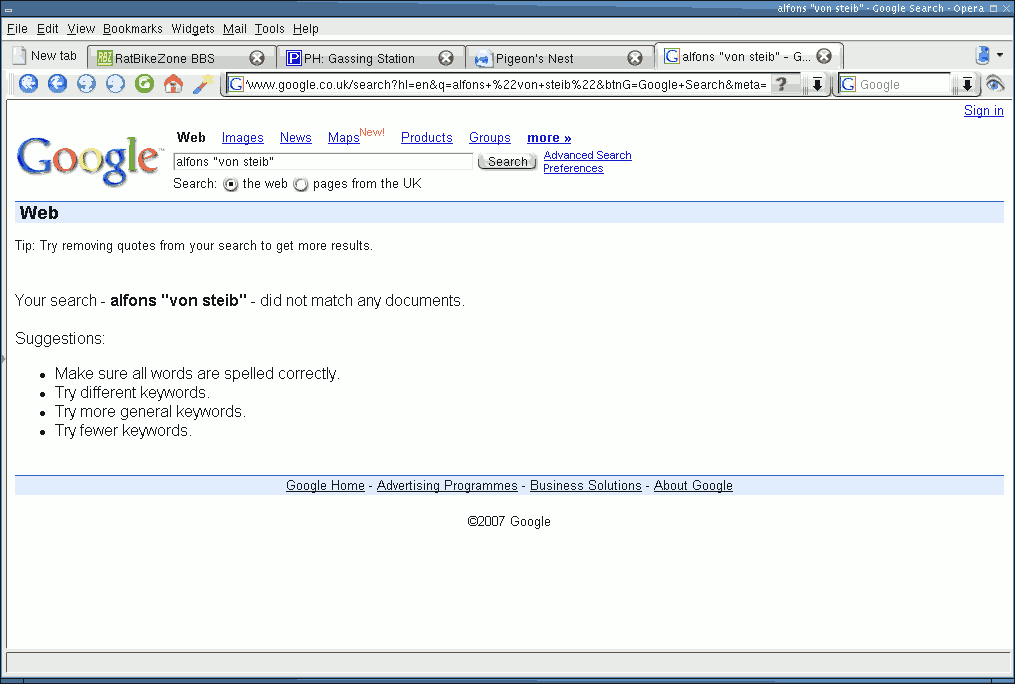Click the Google query text field
Screen dimensions: 1015x684
click(322, 161)
